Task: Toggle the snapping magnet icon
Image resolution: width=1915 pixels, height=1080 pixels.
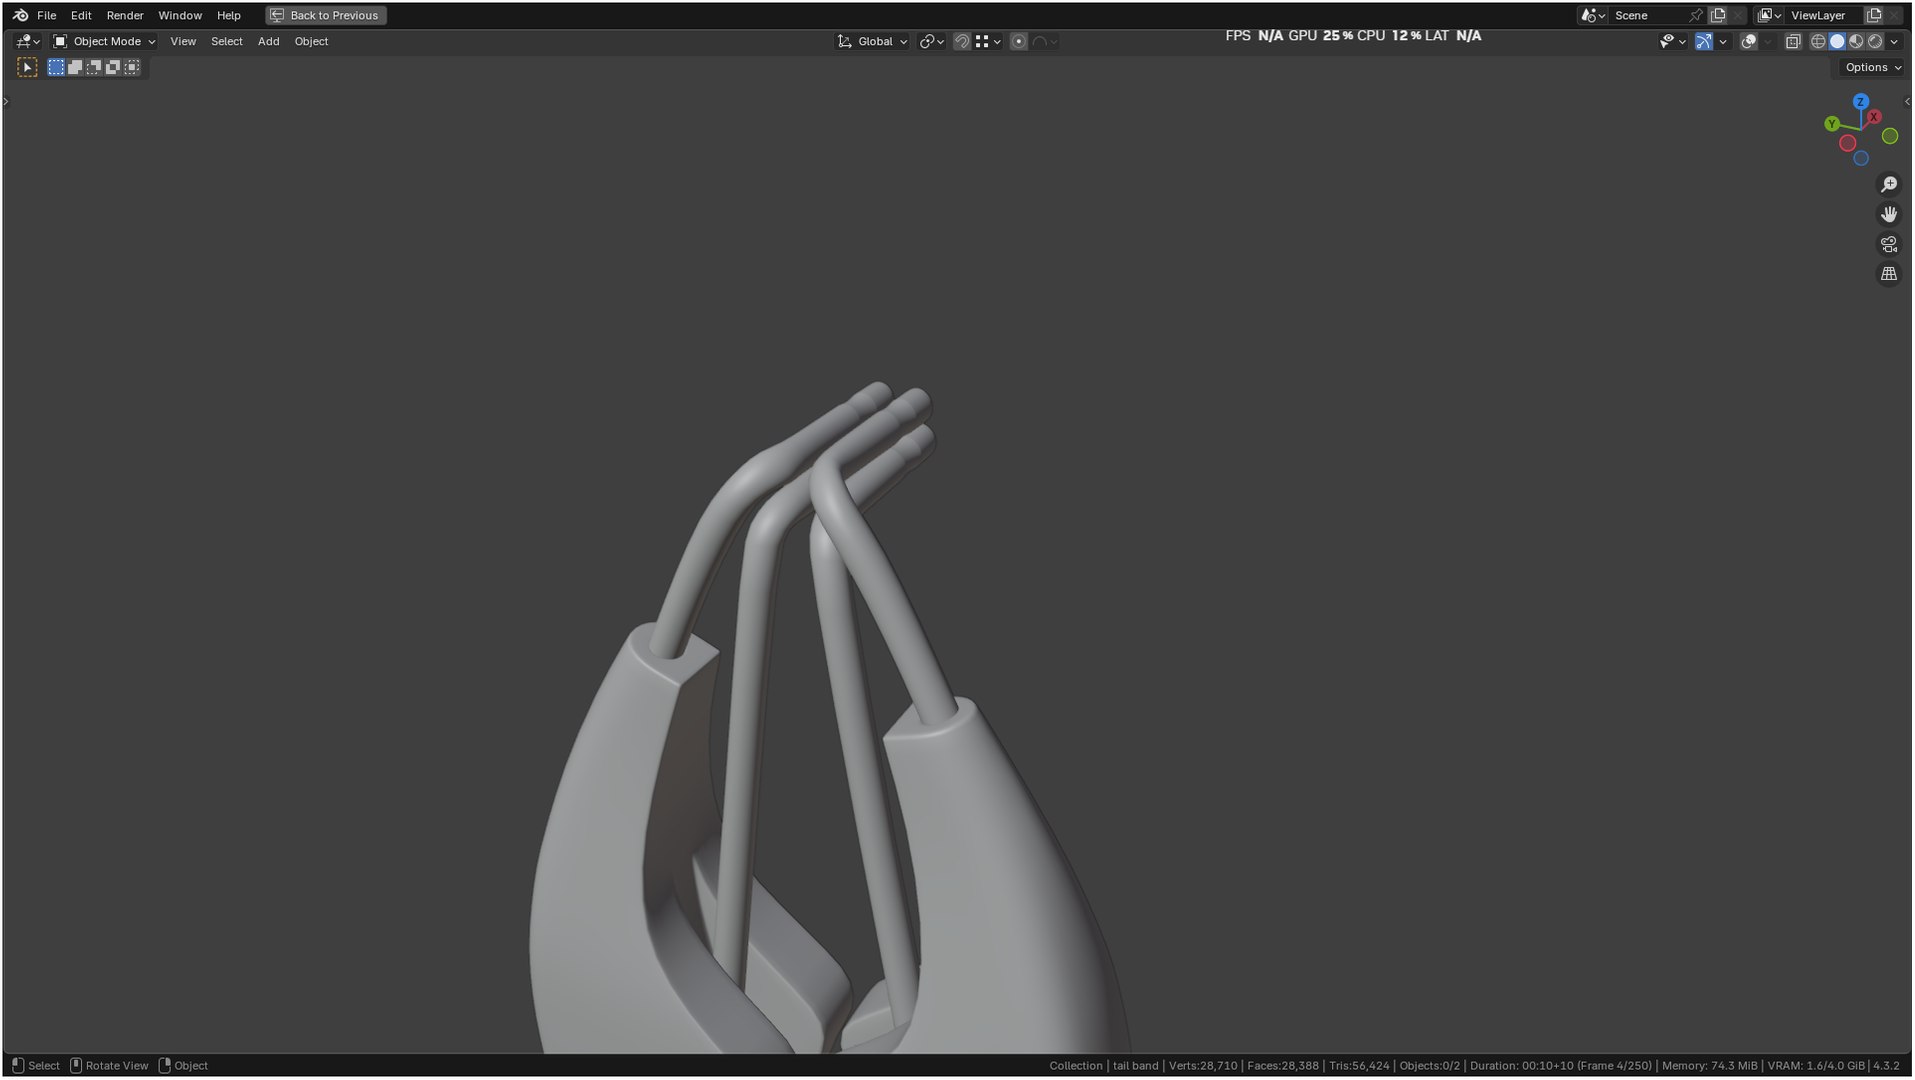Action: click(962, 41)
